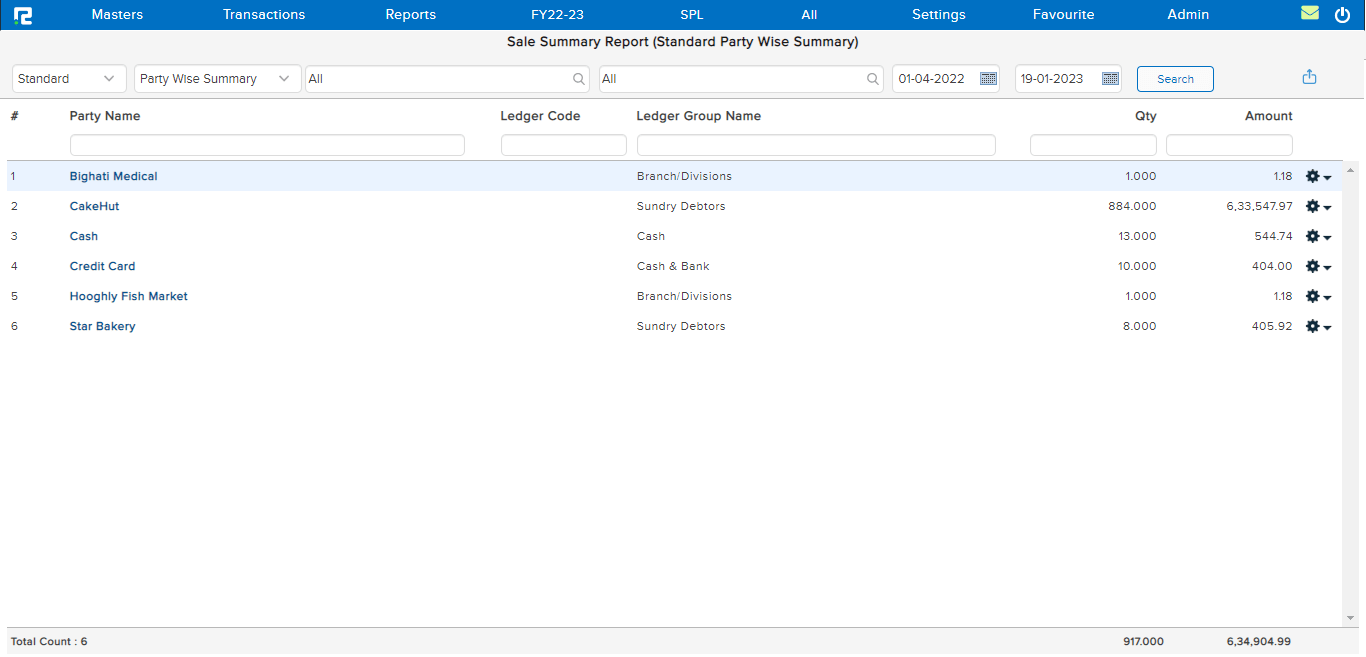Expand the Standard dropdown
Viewport: 1366px width, 657px height.
[69, 79]
